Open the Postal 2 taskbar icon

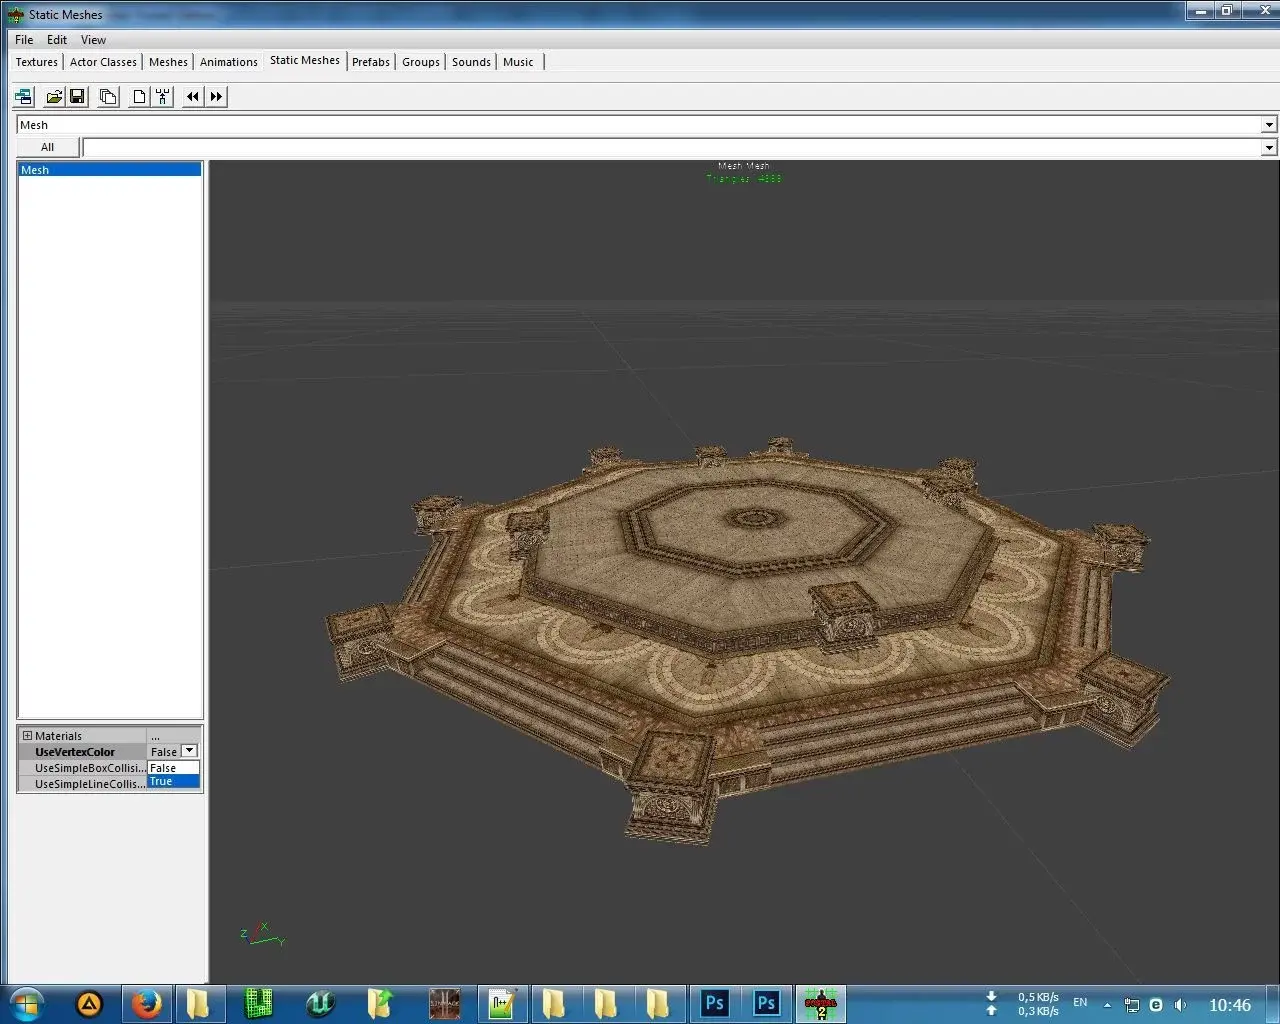820,1004
